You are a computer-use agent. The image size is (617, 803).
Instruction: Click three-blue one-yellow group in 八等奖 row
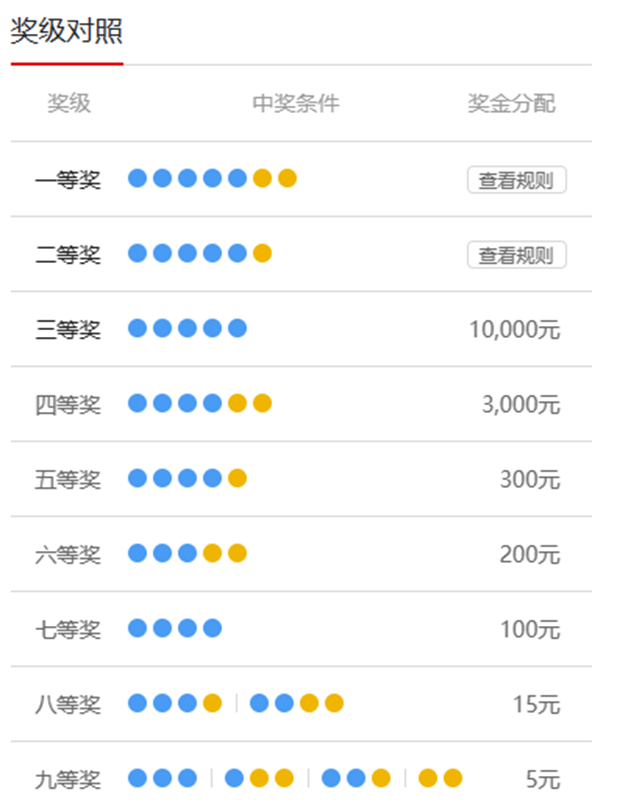(x=174, y=703)
